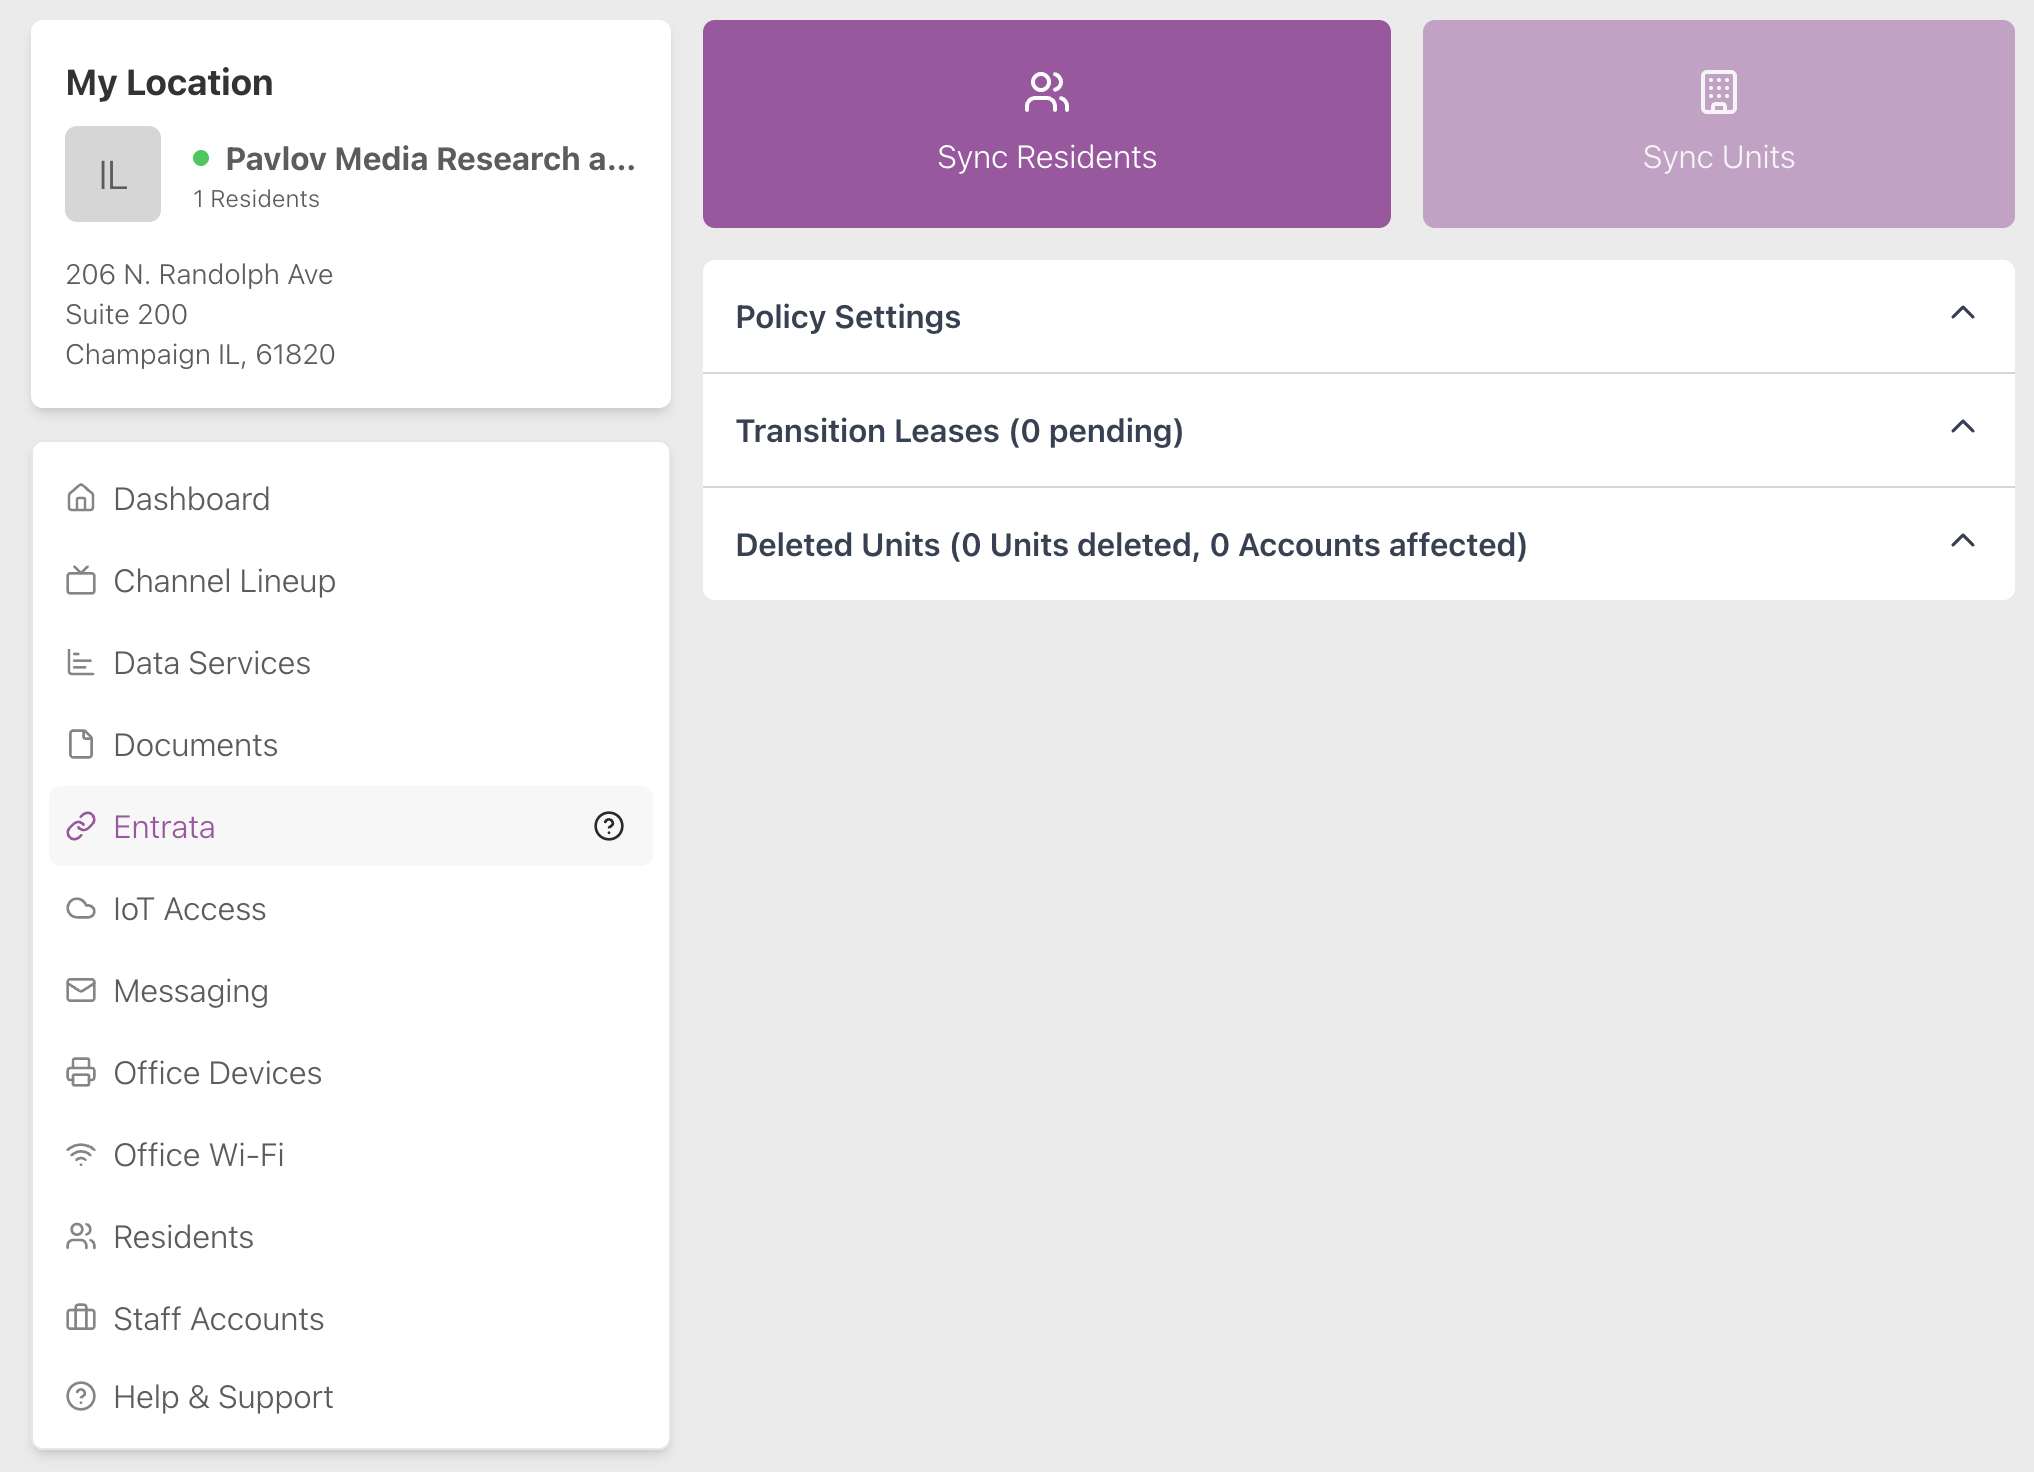Screen dimensions: 2034x1472
Task: Open Office Wi-Fi settings
Action: click(x=351, y=1154)
